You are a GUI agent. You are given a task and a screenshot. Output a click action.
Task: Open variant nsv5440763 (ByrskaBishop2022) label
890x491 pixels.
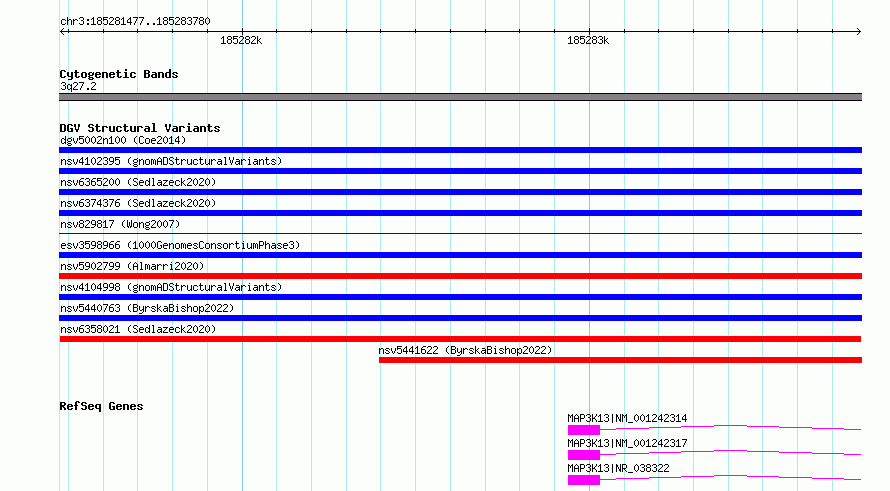(x=147, y=308)
